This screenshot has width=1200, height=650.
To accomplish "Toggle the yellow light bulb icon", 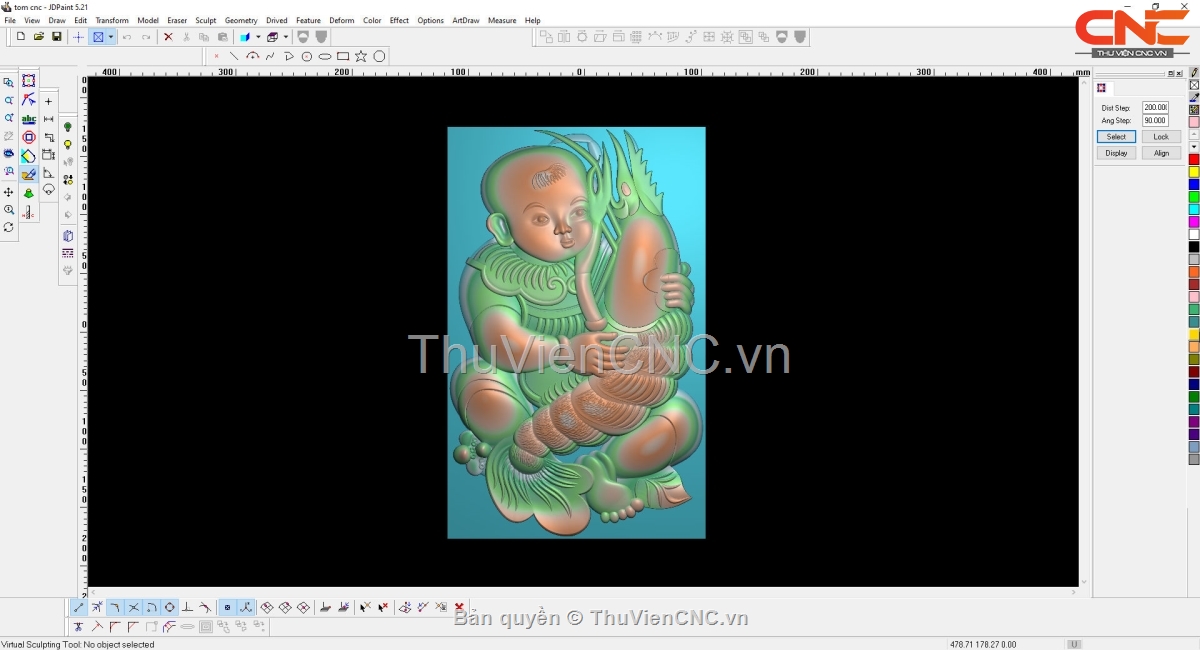I will tap(68, 144).
